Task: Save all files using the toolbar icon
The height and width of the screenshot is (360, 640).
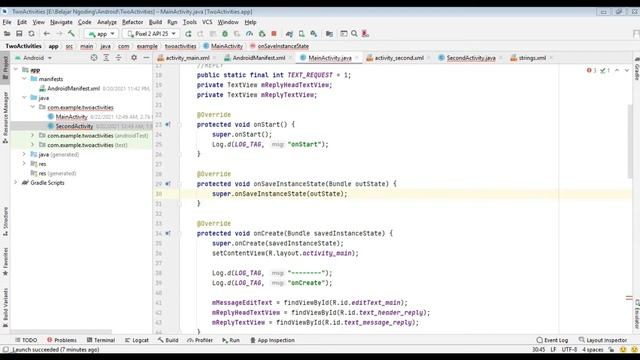Action: click(19, 34)
